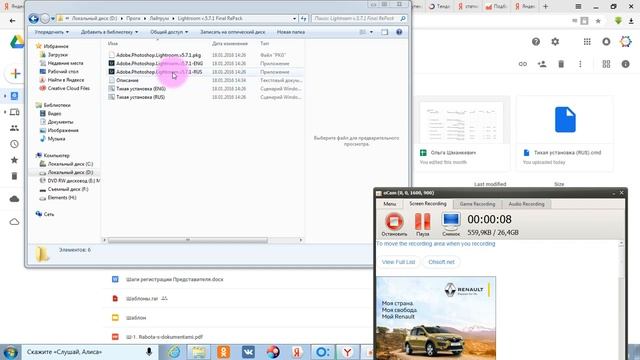Click Записать на оптический диск

(233, 32)
